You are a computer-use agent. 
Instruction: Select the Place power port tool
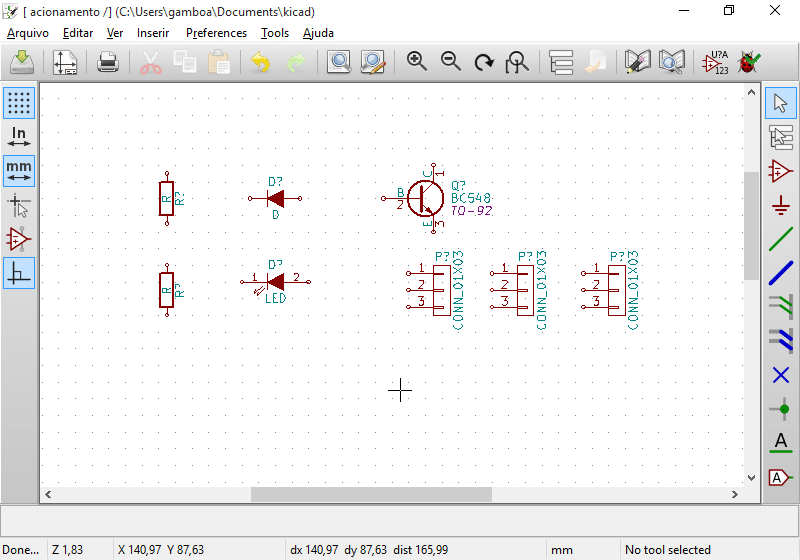click(x=781, y=206)
